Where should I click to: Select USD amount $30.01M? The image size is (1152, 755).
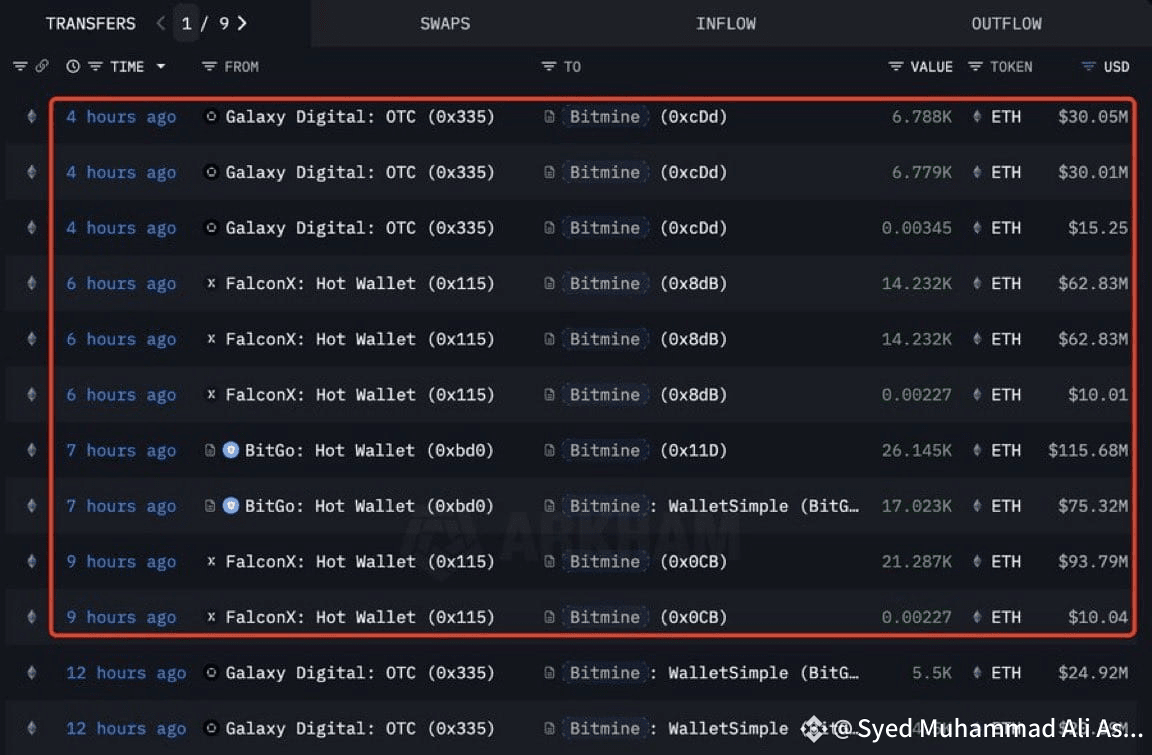1092,172
